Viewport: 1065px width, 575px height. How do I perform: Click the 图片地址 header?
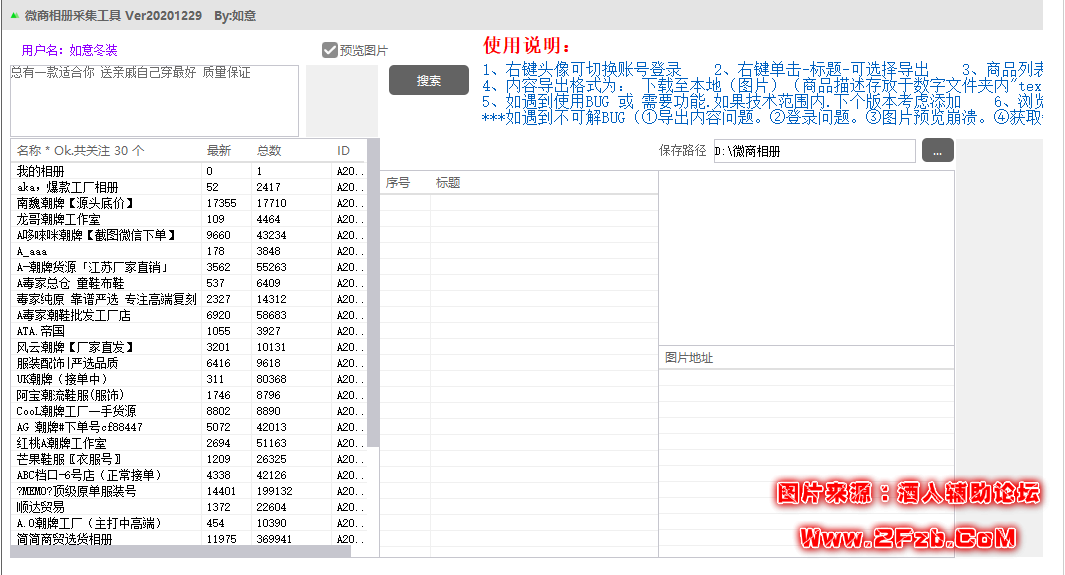[x=689, y=357]
